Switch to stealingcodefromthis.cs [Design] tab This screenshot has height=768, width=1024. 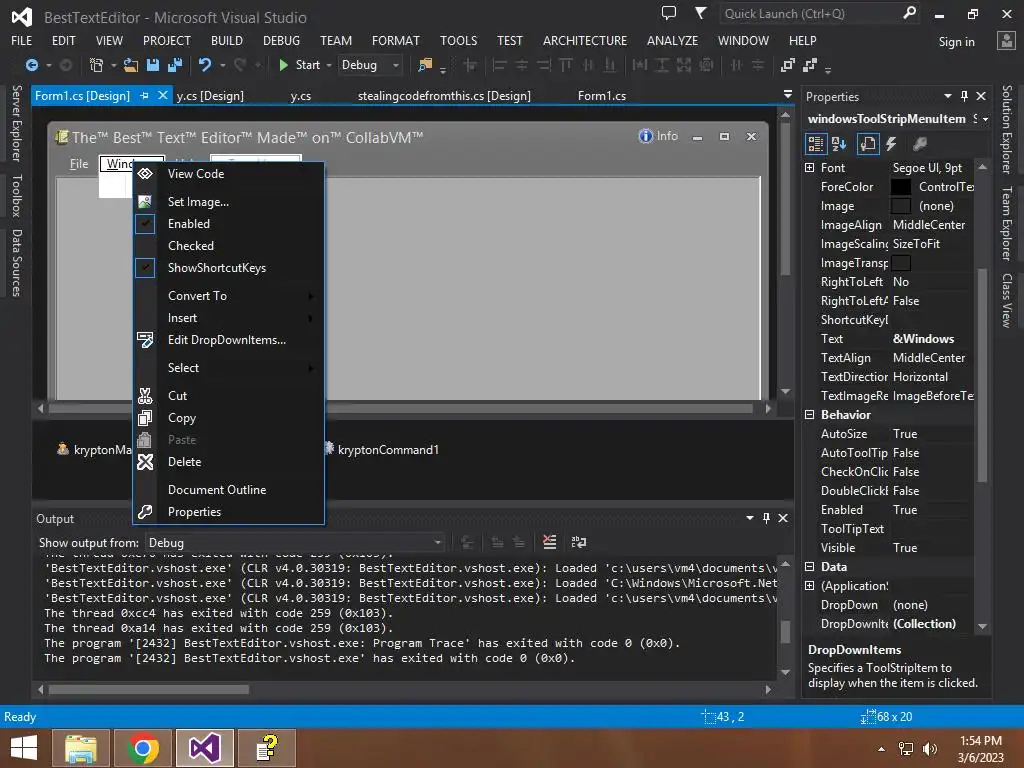click(x=444, y=96)
